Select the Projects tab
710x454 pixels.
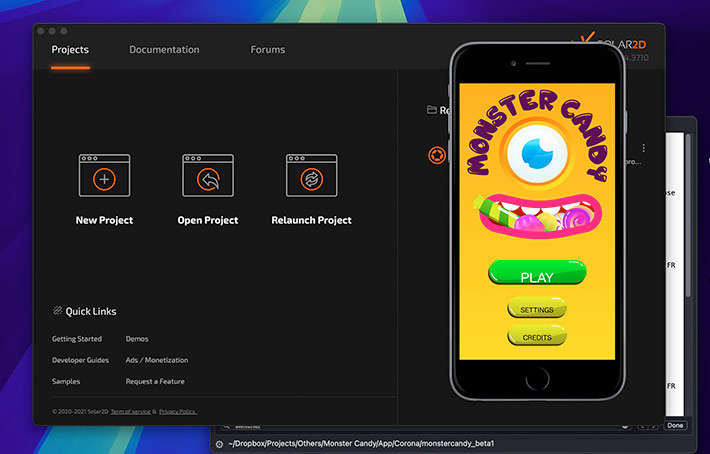point(70,50)
